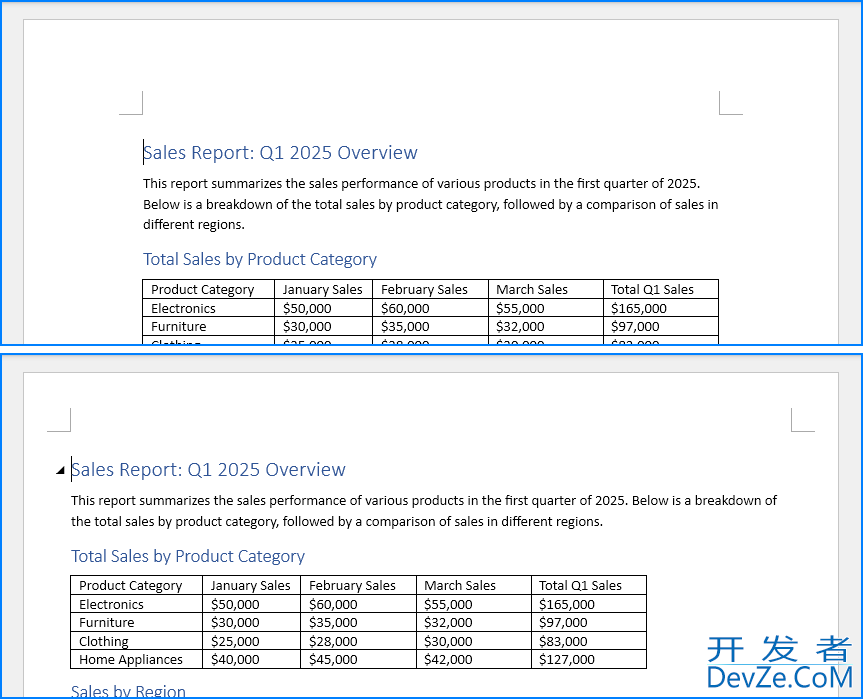Click Home Appliances' $42,000 March cell
Image resolution: width=863 pixels, height=699 pixels.
pyautogui.click(x=474, y=659)
